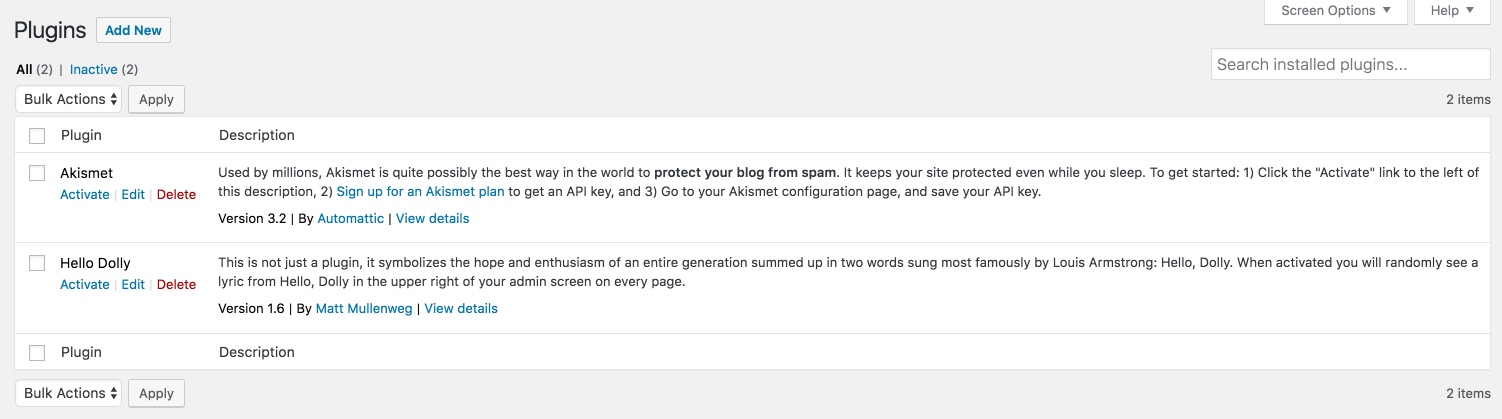Show the Inactive plugins filter

point(94,70)
